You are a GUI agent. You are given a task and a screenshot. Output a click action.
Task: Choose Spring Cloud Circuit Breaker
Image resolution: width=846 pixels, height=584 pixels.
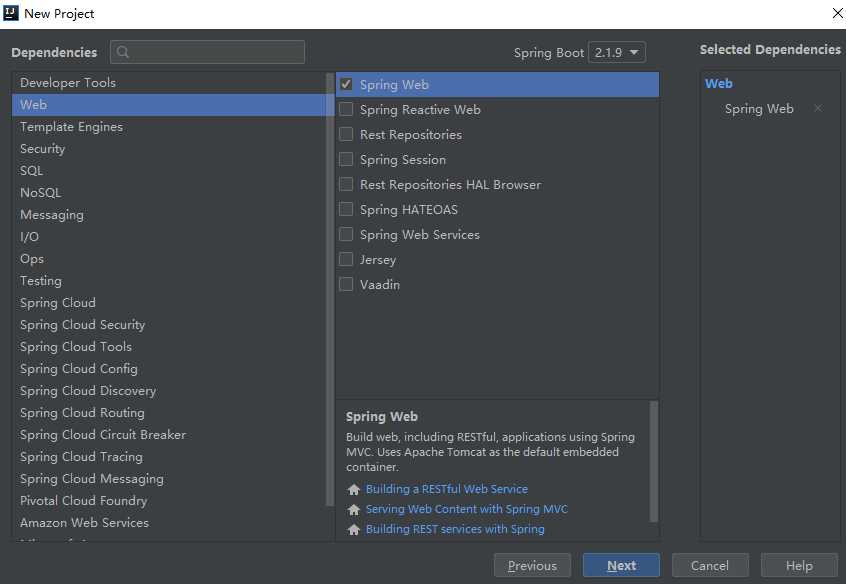point(169,435)
